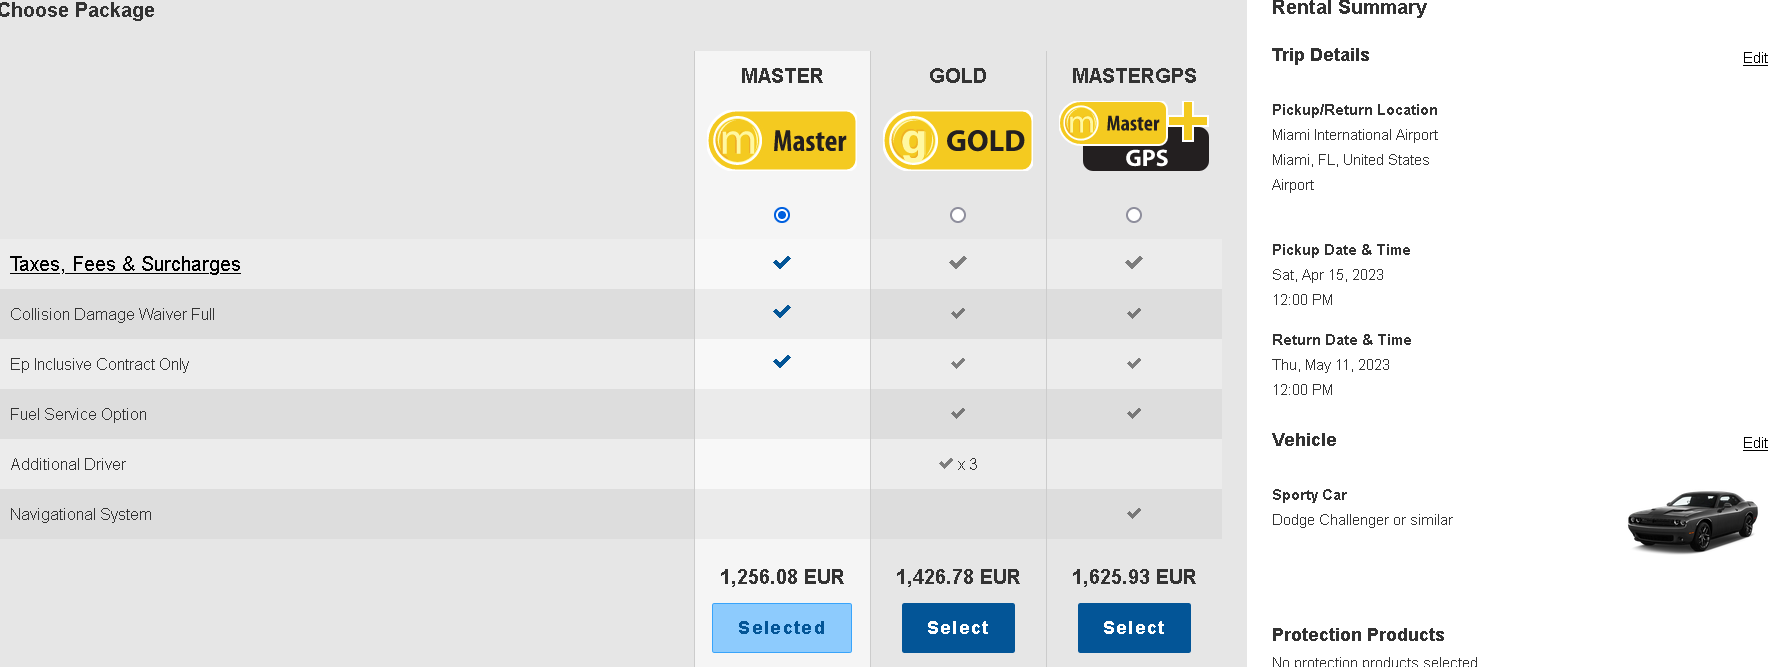The image size is (1783, 667).
Task: Open Taxes, Fees & Surcharges details
Action: point(125,264)
